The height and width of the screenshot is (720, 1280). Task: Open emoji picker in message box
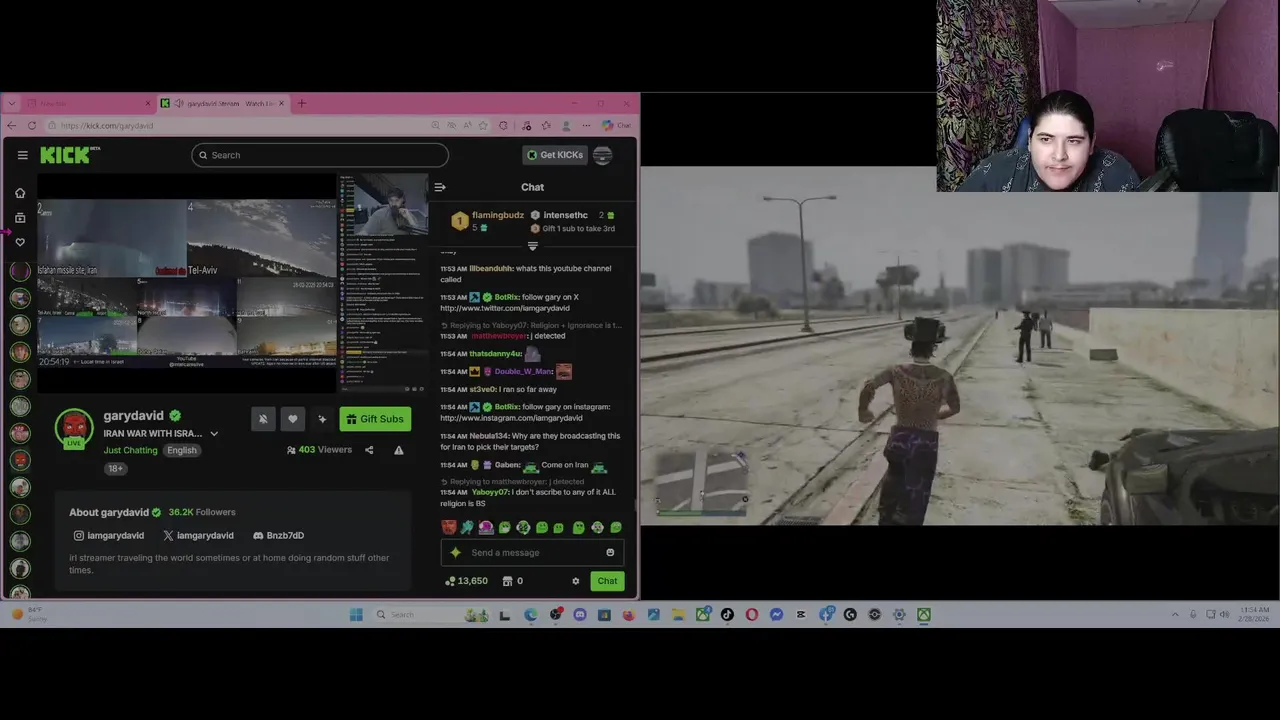click(x=610, y=553)
